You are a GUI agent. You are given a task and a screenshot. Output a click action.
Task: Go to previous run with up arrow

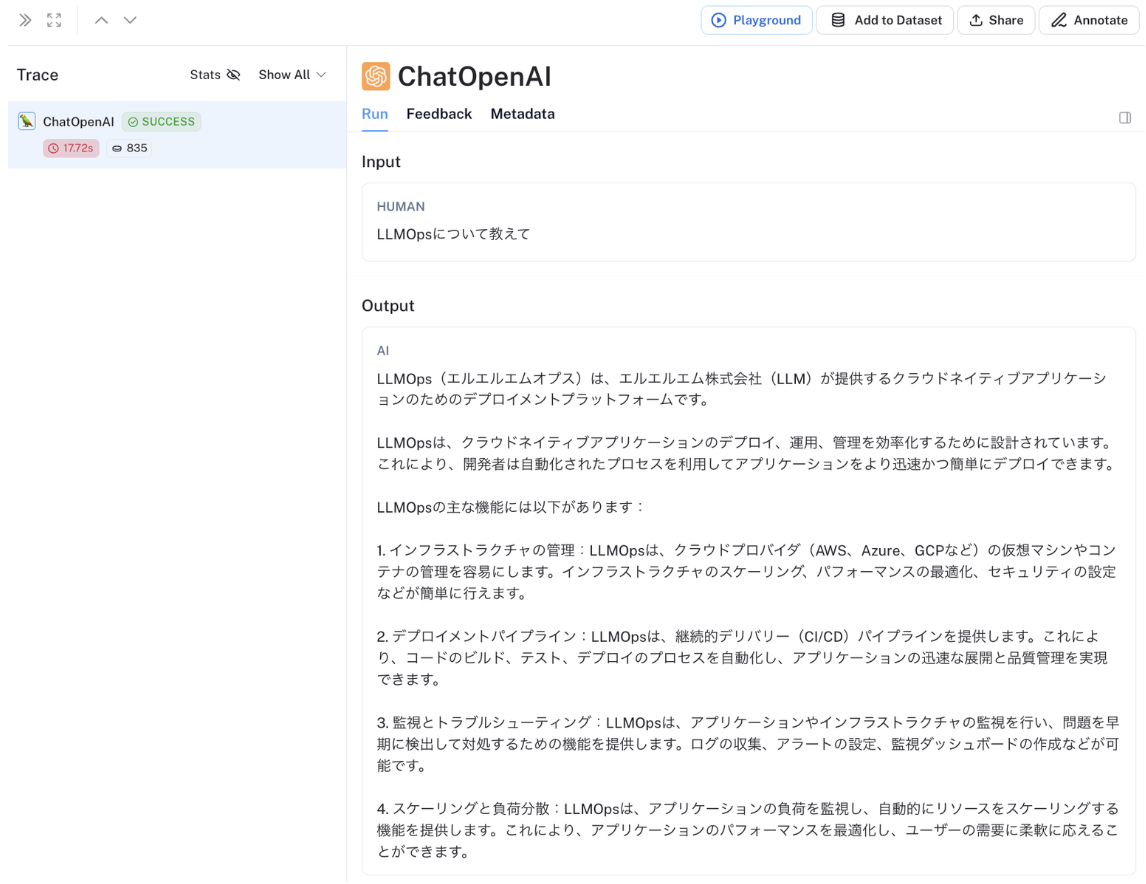[x=102, y=20]
